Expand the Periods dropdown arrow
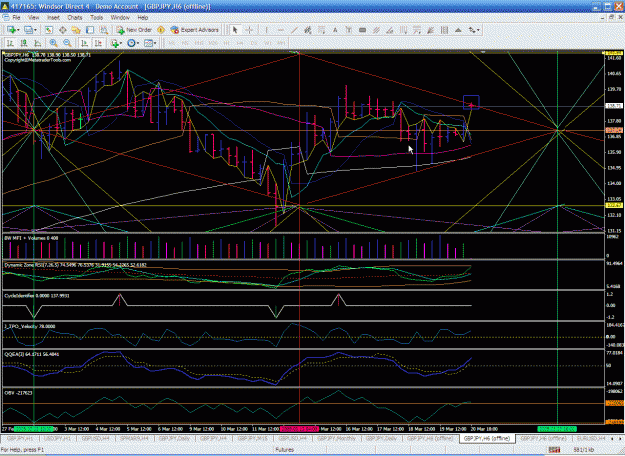625x456 pixels. pyautogui.click(x=138, y=43)
